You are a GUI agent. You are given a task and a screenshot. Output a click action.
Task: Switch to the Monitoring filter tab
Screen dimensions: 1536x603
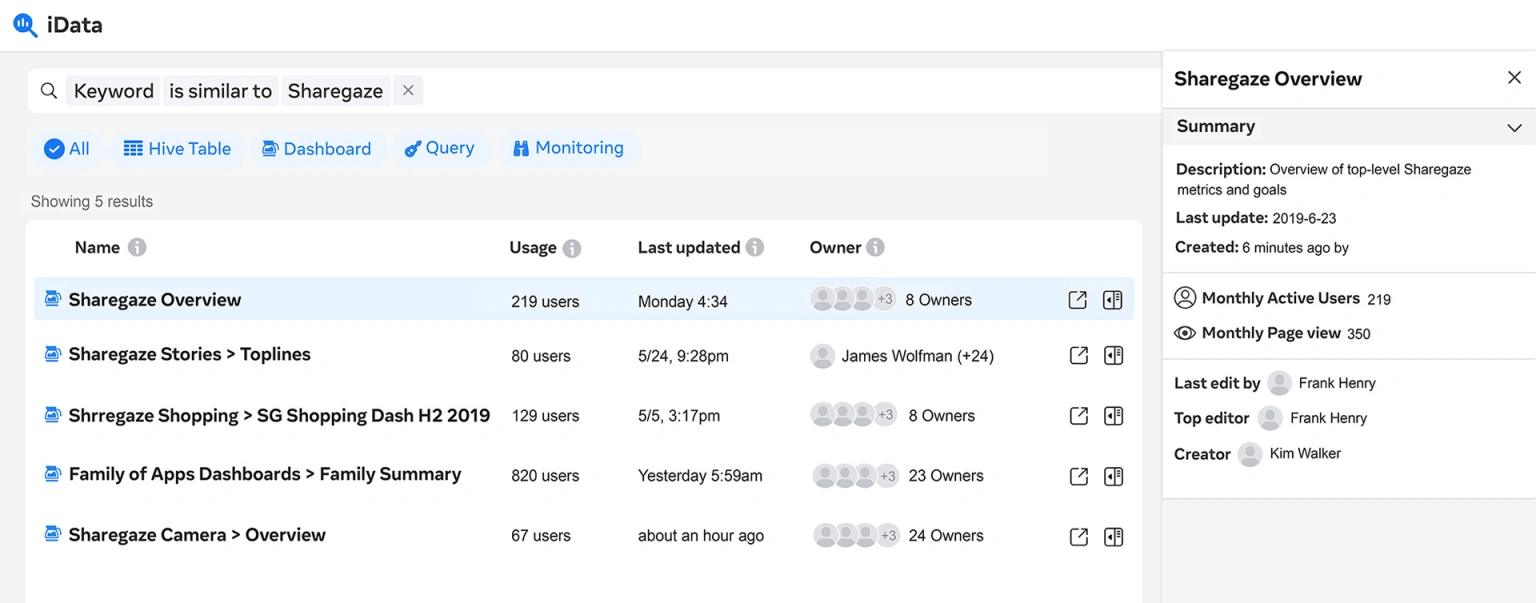click(x=568, y=148)
